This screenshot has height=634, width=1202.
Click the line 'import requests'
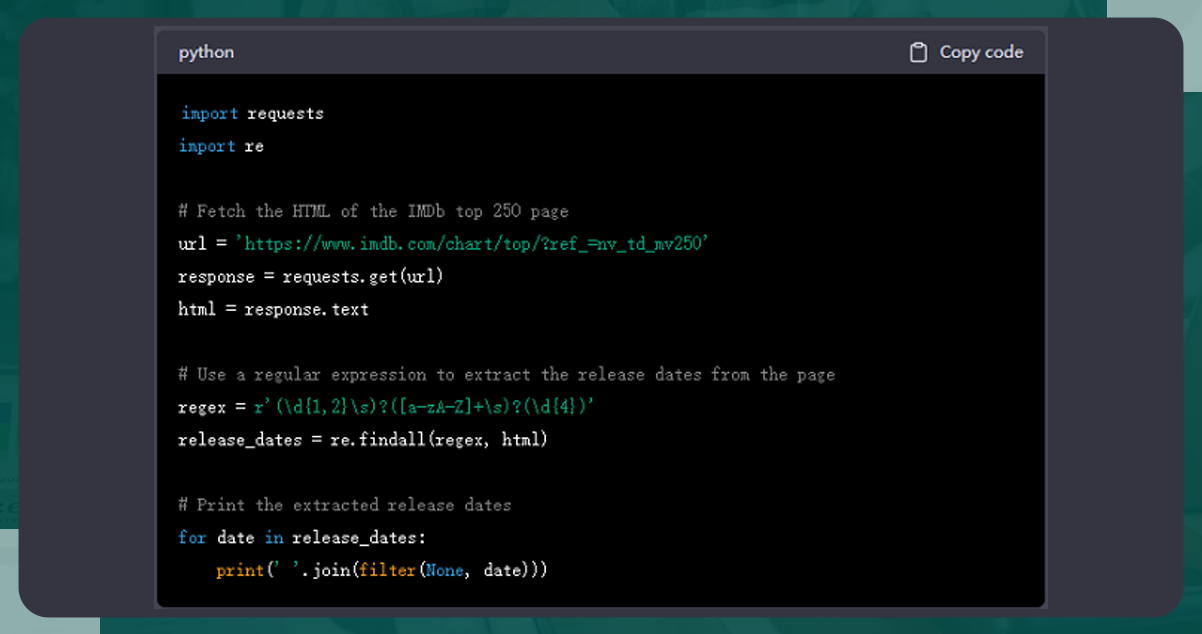coord(252,114)
